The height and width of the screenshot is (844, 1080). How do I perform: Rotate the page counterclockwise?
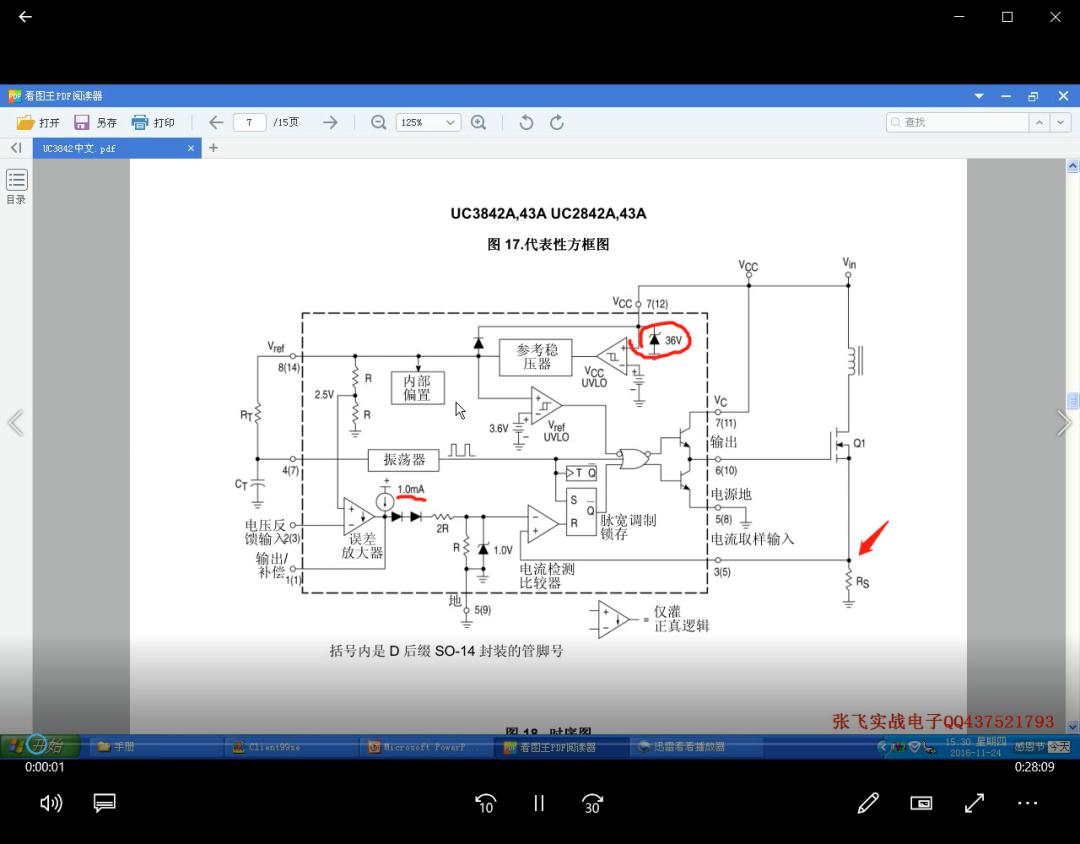point(526,123)
